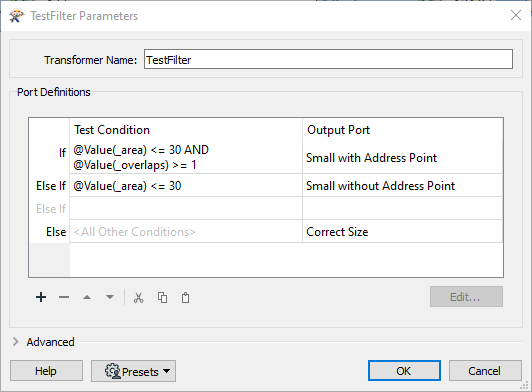This screenshot has width=532, height=392.
Task: Click the empty Else If condition row
Action: click(186, 208)
